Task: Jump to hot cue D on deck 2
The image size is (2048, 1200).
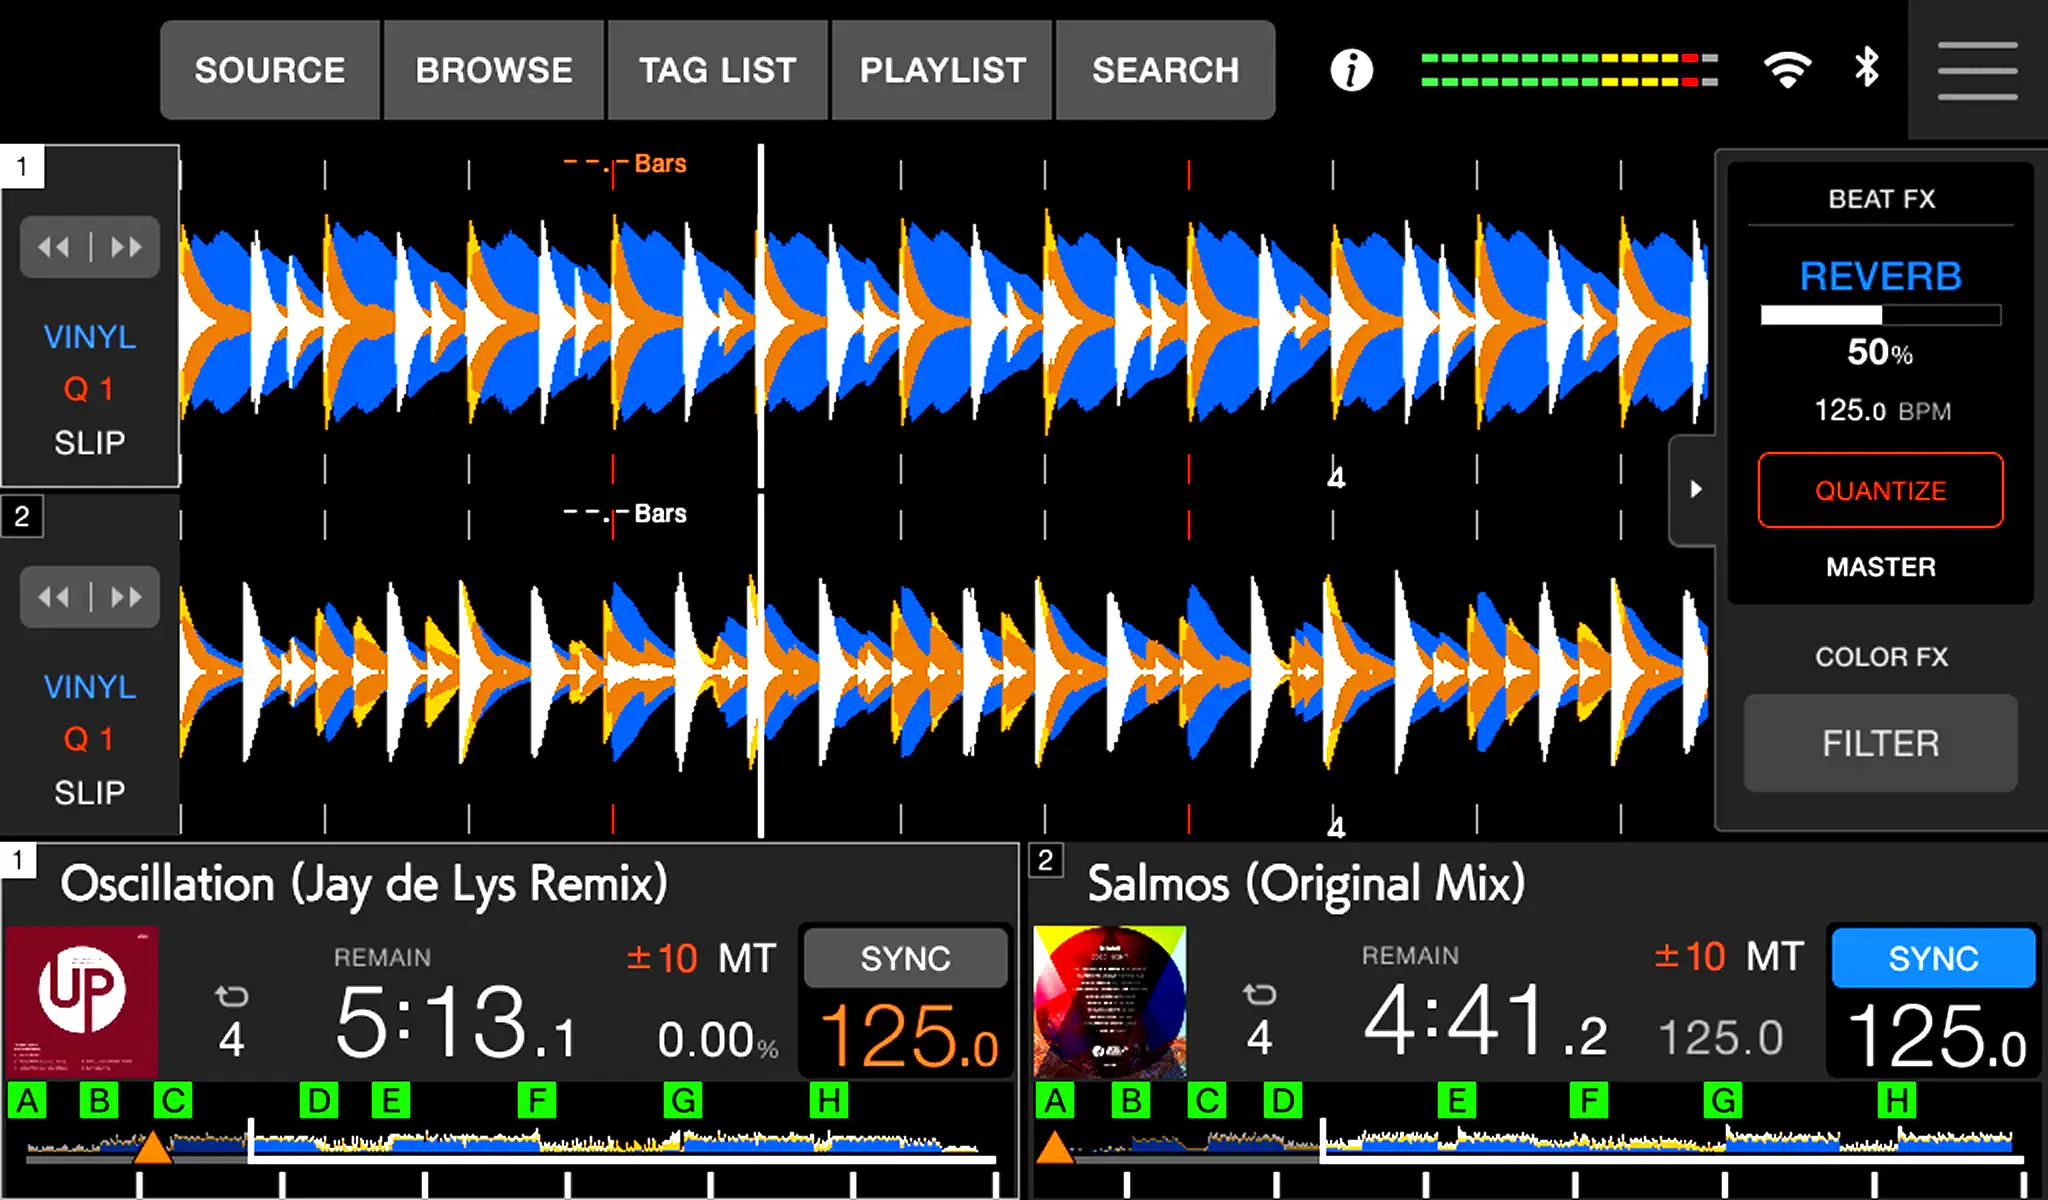Action: pos(1282,1101)
